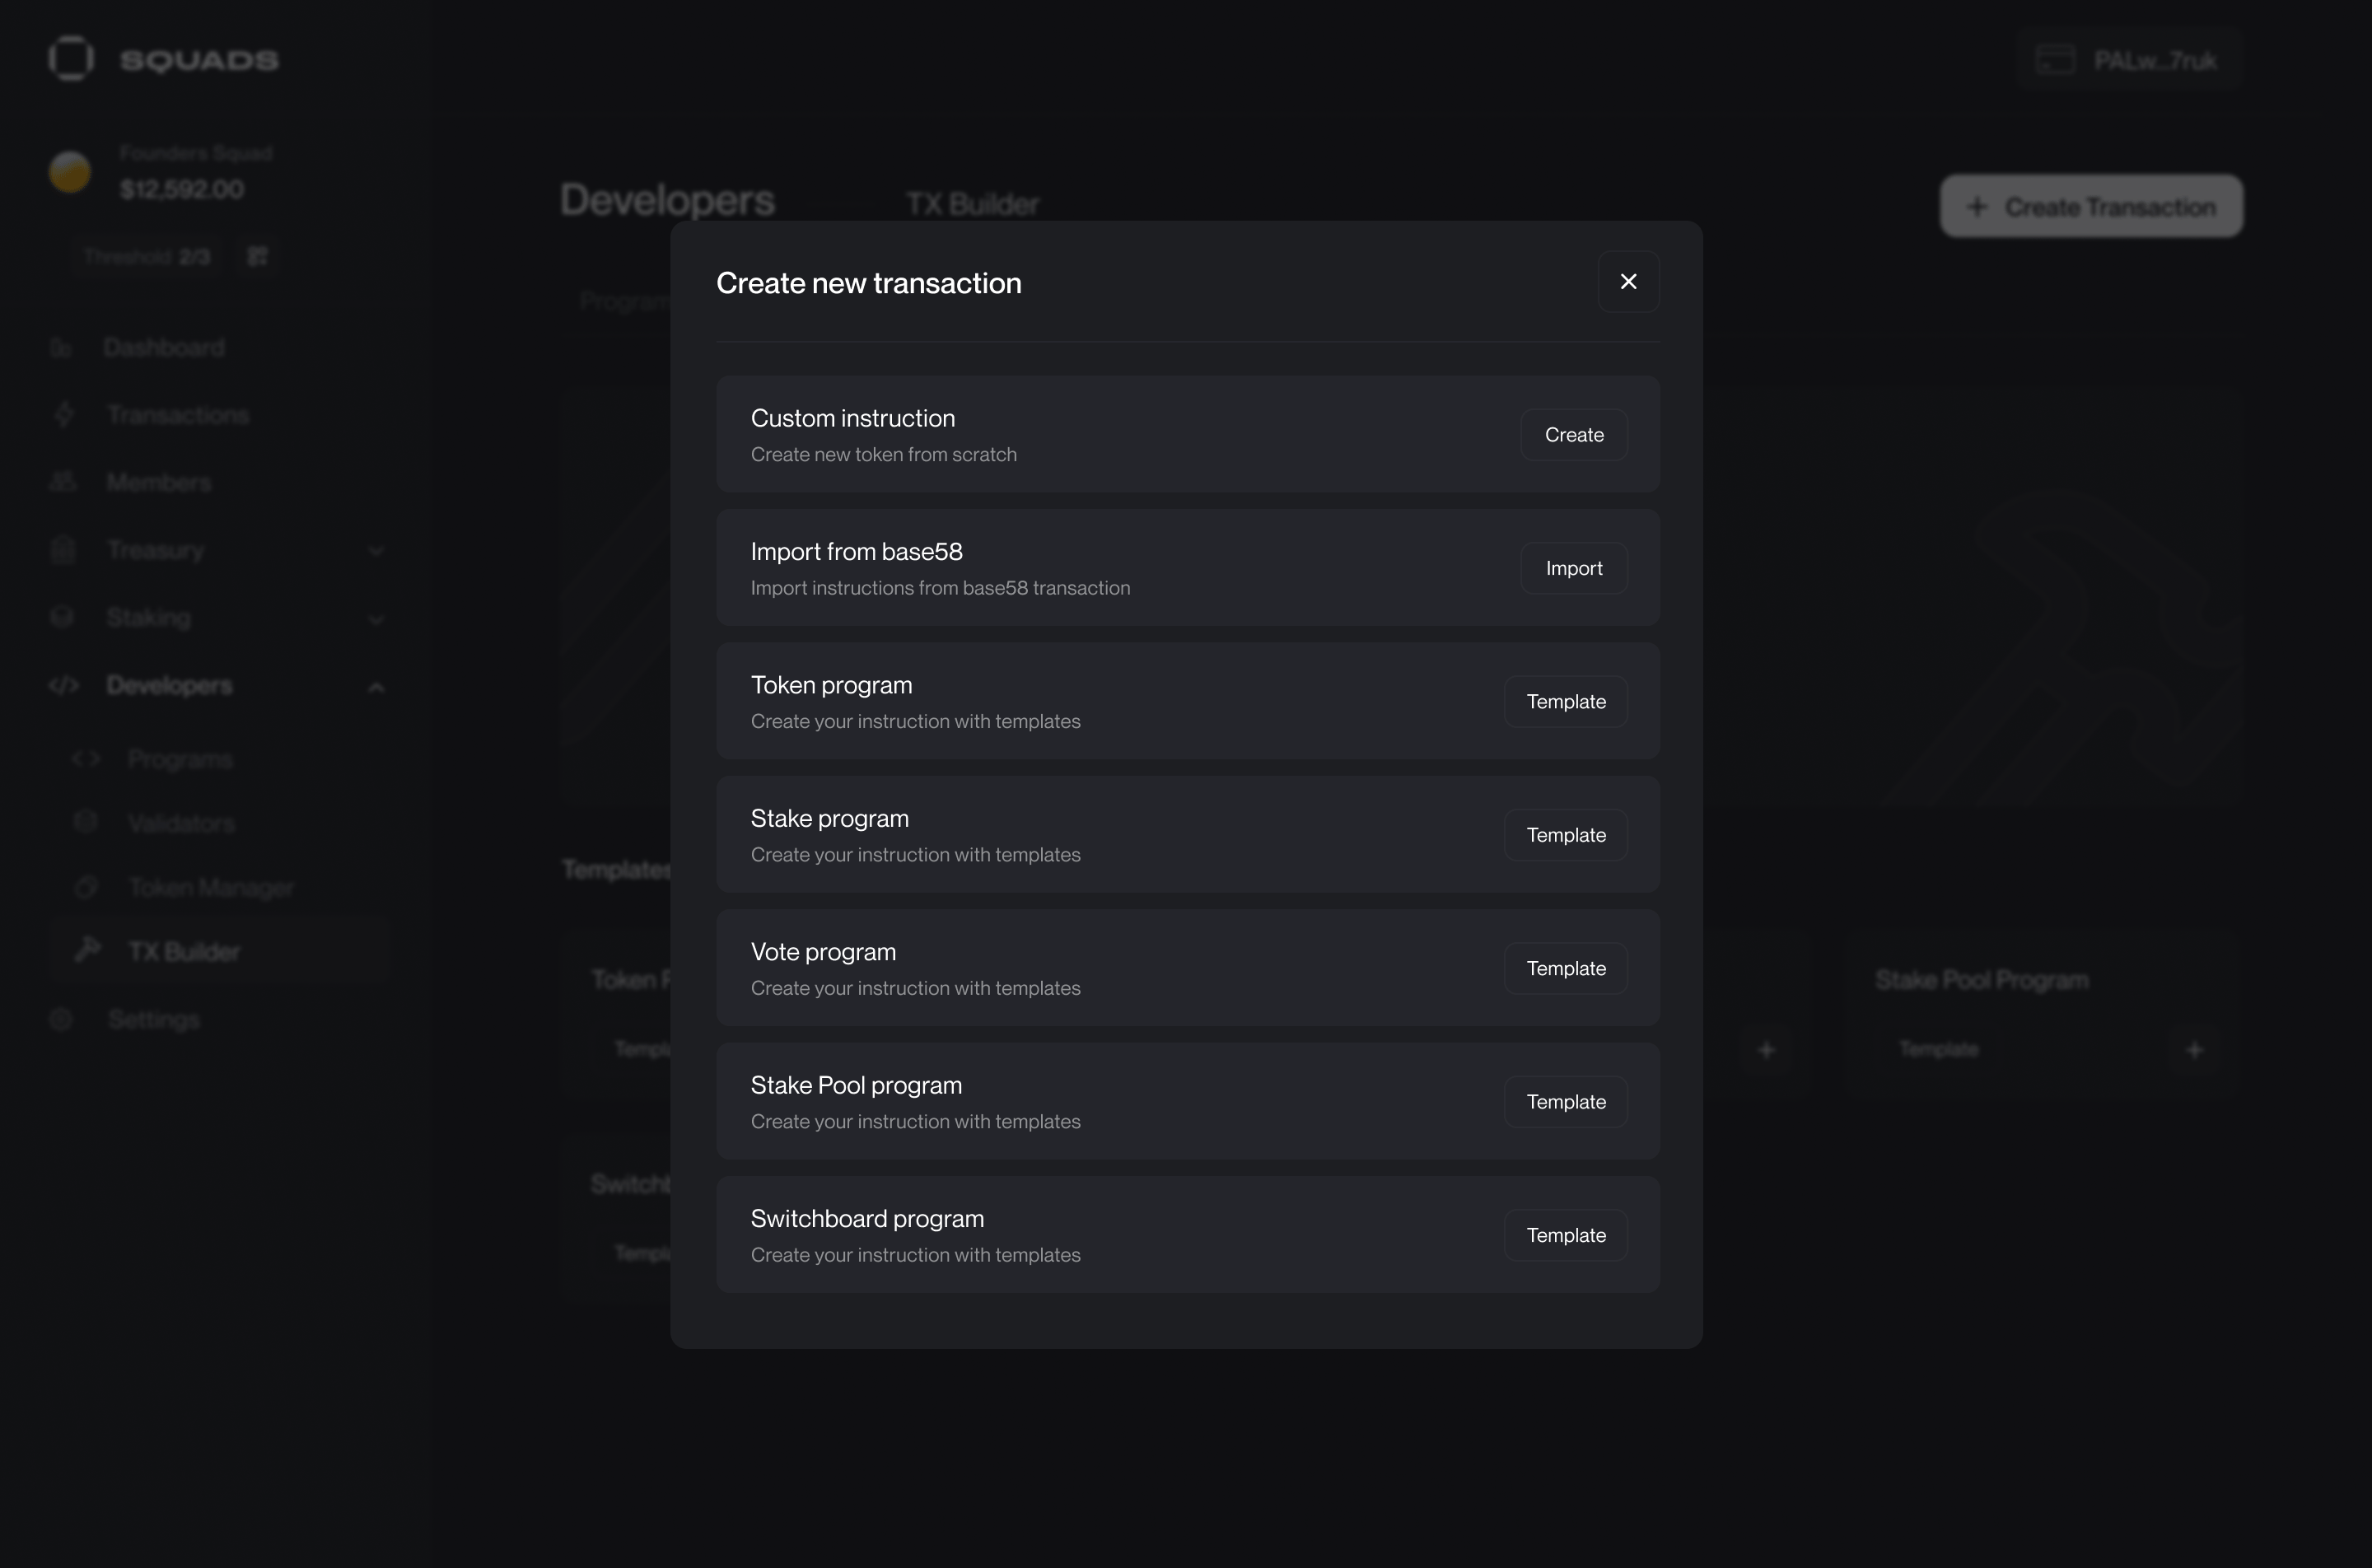
Task: Open the PALw...7ruk wallet button
Action: point(2129,60)
